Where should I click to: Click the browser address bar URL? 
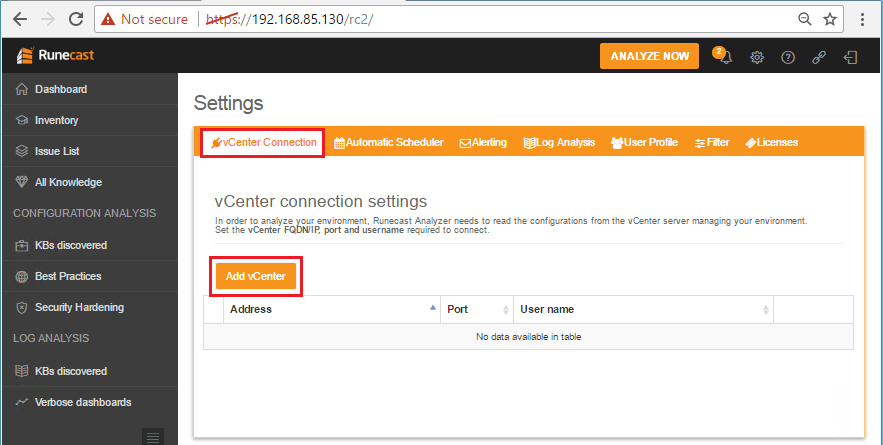click(x=289, y=19)
